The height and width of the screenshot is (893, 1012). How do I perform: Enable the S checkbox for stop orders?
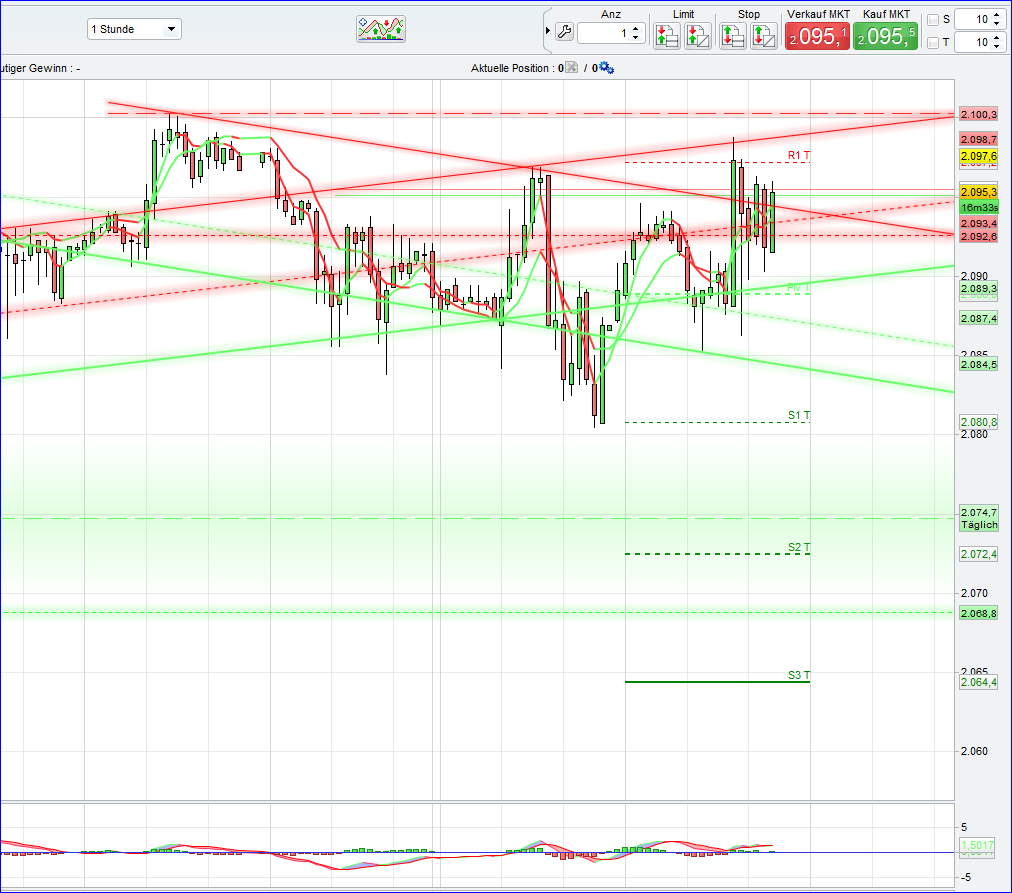(x=934, y=19)
